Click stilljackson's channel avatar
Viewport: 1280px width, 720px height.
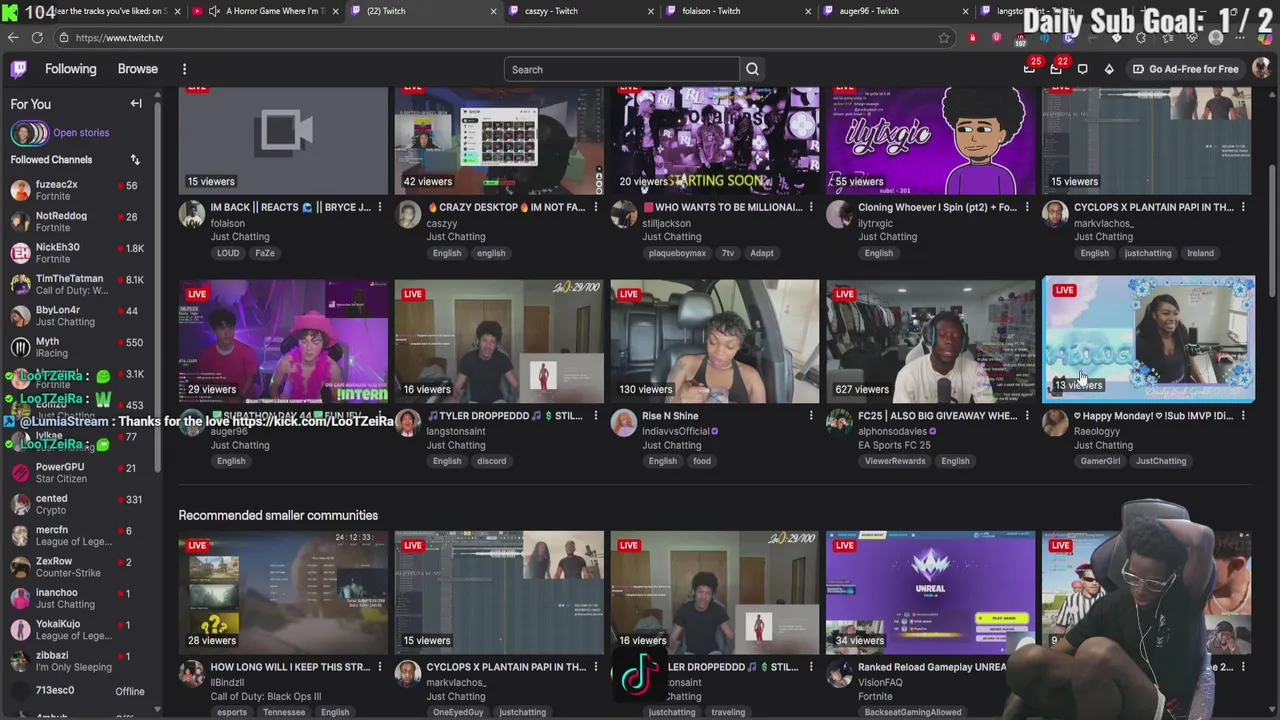[624, 215]
